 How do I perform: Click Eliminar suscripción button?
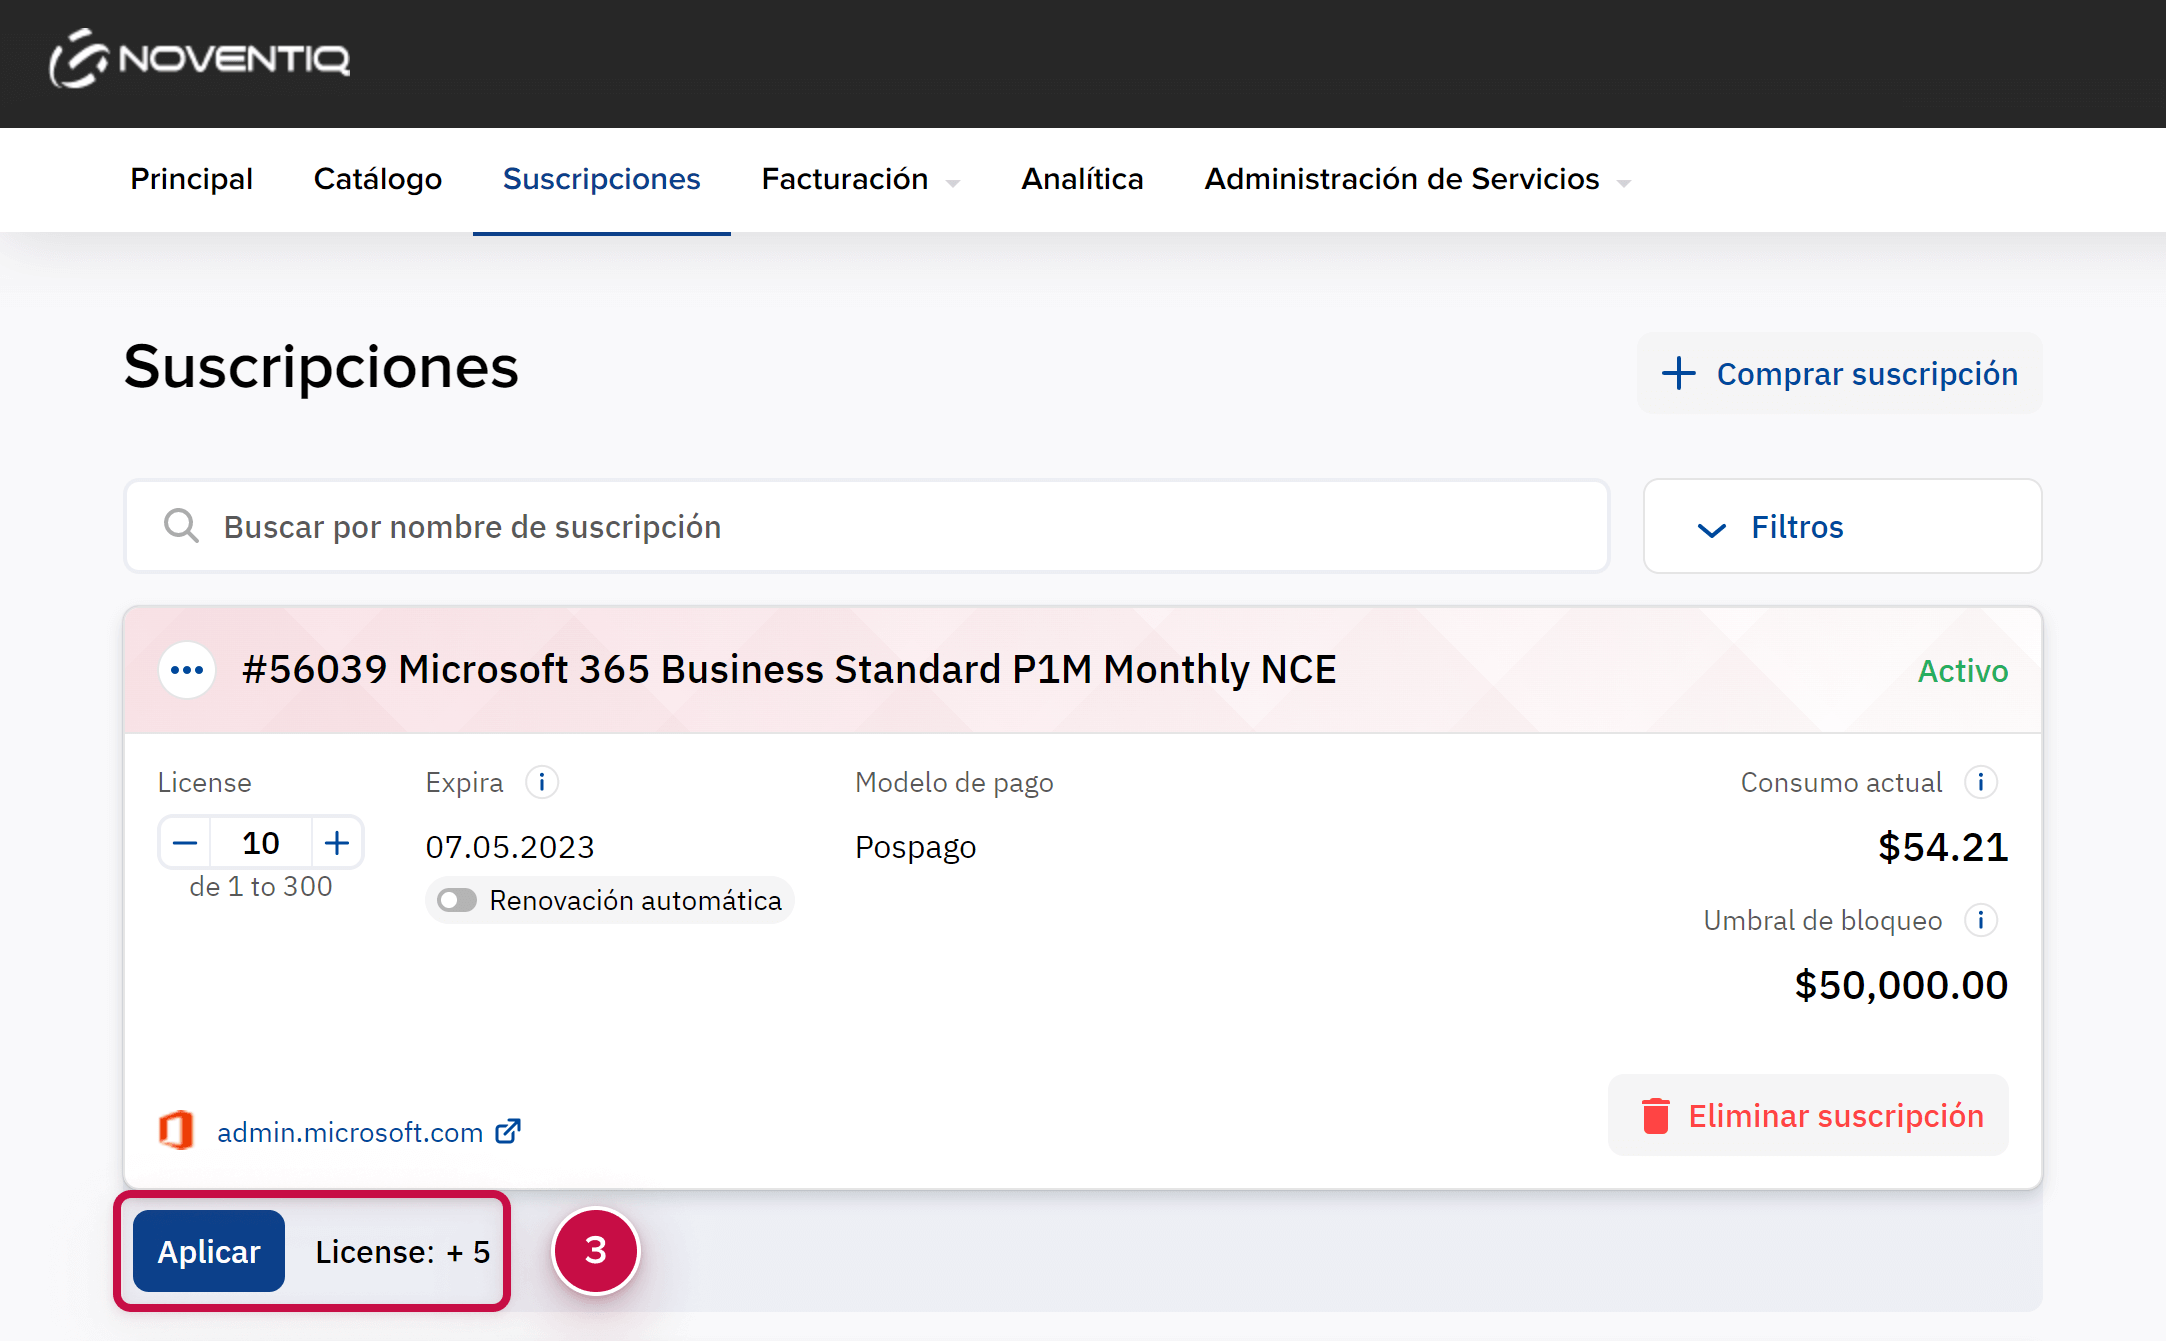click(x=1808, y=1116)
